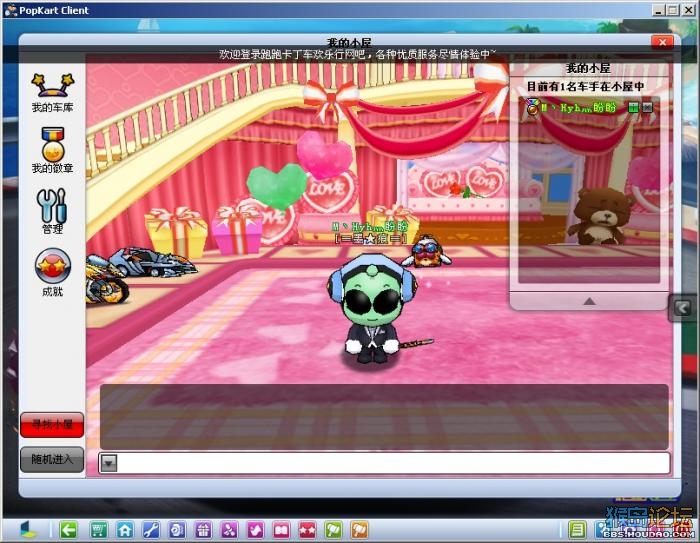700x543 pixels.
Task: Open the green list icon at bottom right
Action: point(577,530)
